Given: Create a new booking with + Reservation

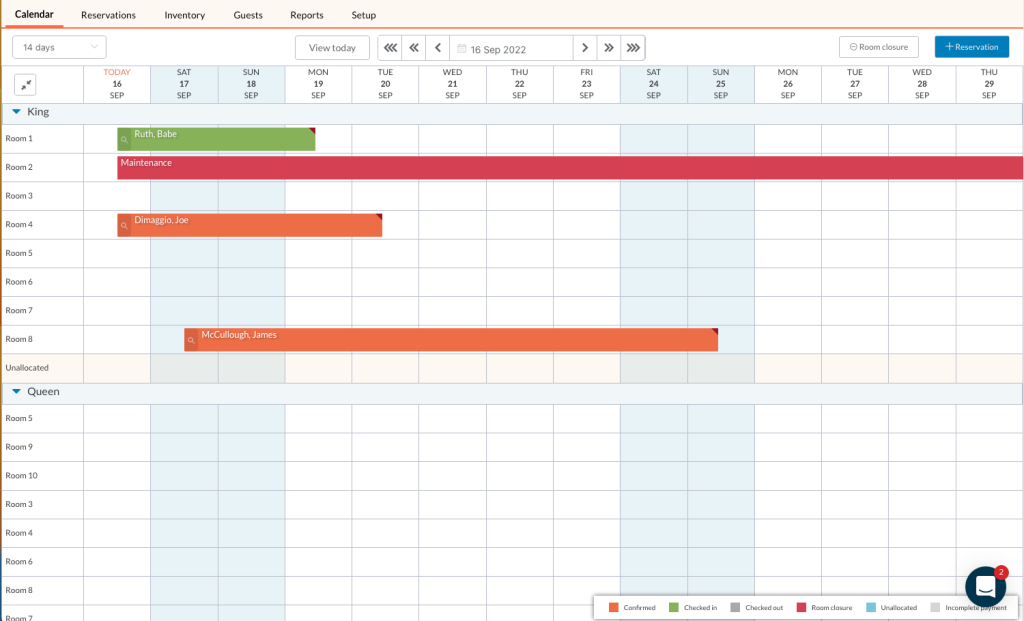Looking at the screenshot, I should (973, 46).
